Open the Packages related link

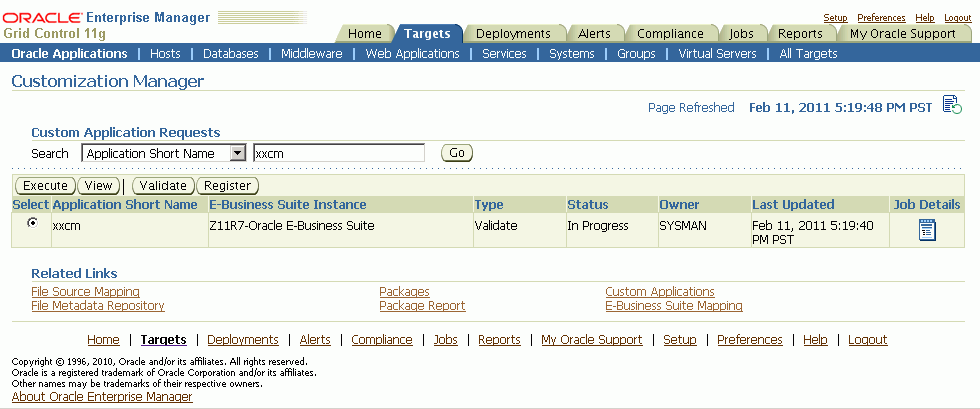click(404, 291)
